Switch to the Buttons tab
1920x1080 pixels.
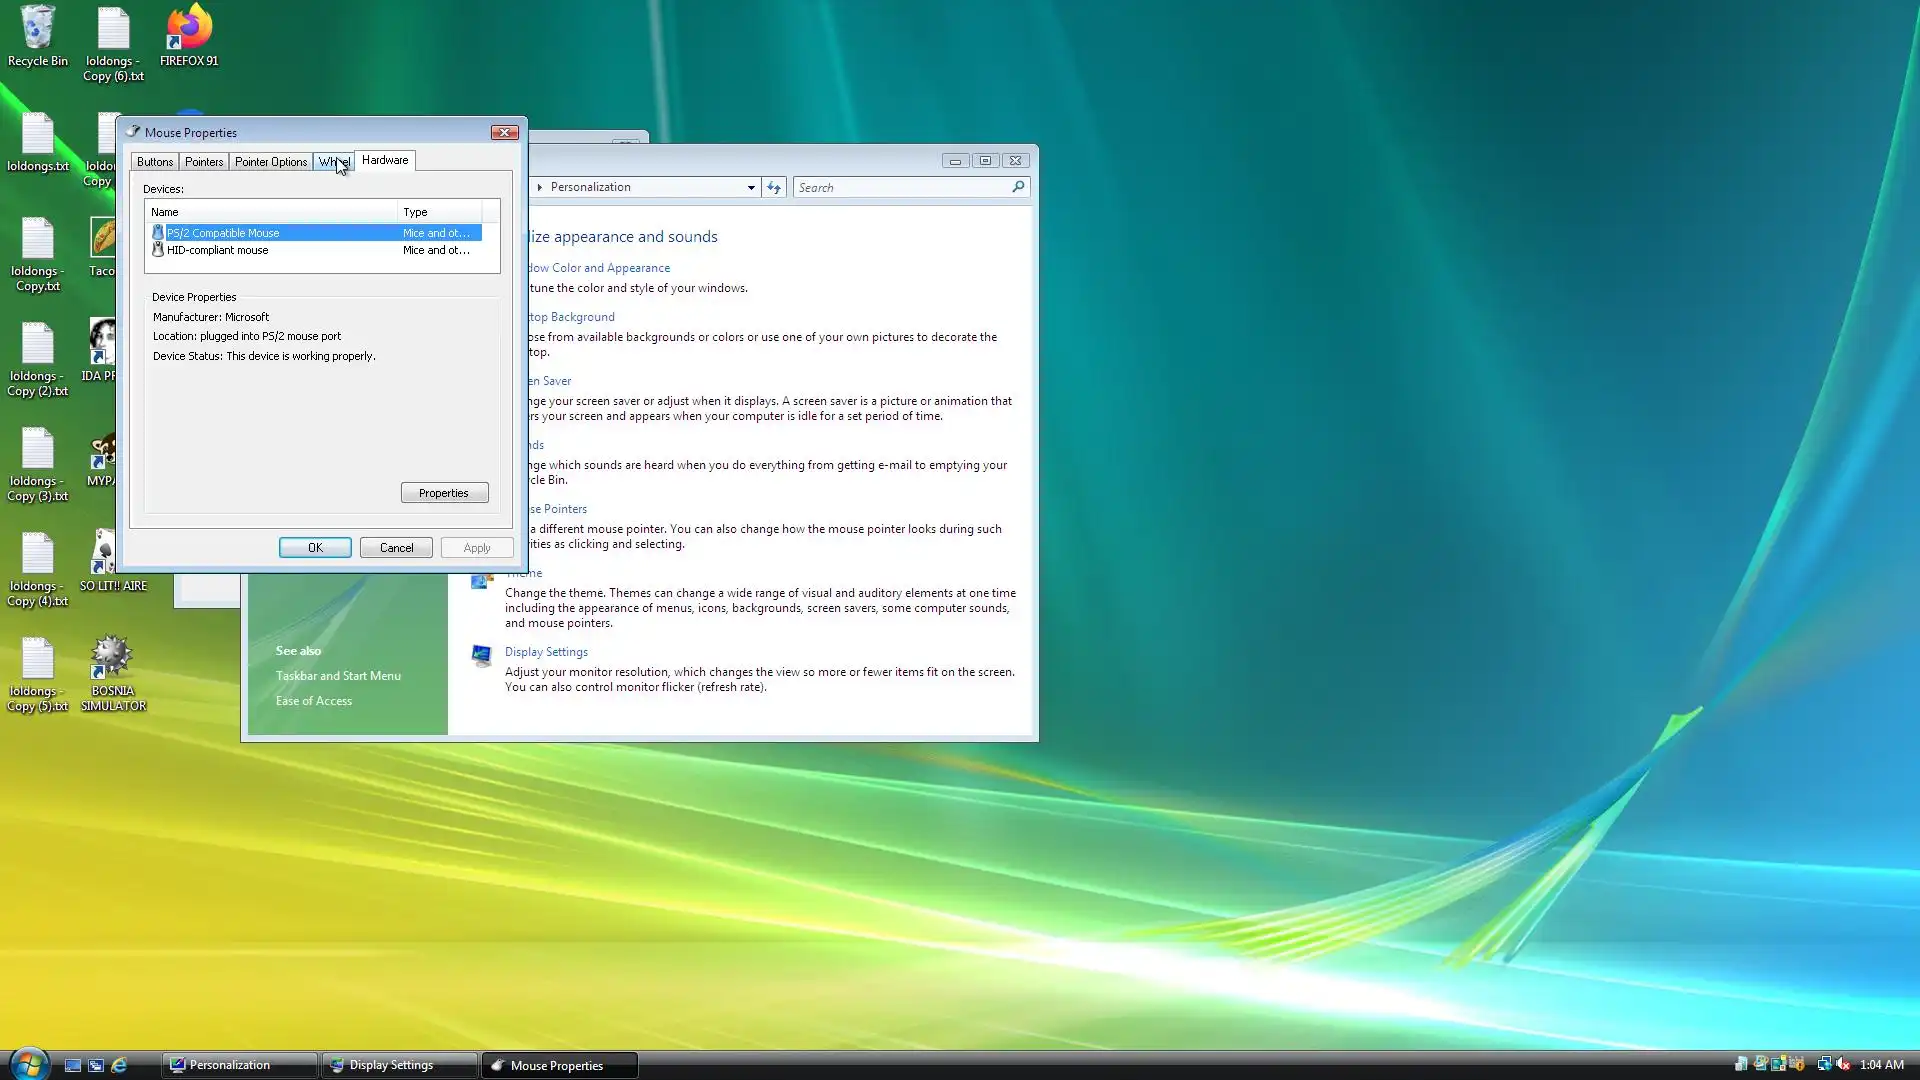coord(155,162)
